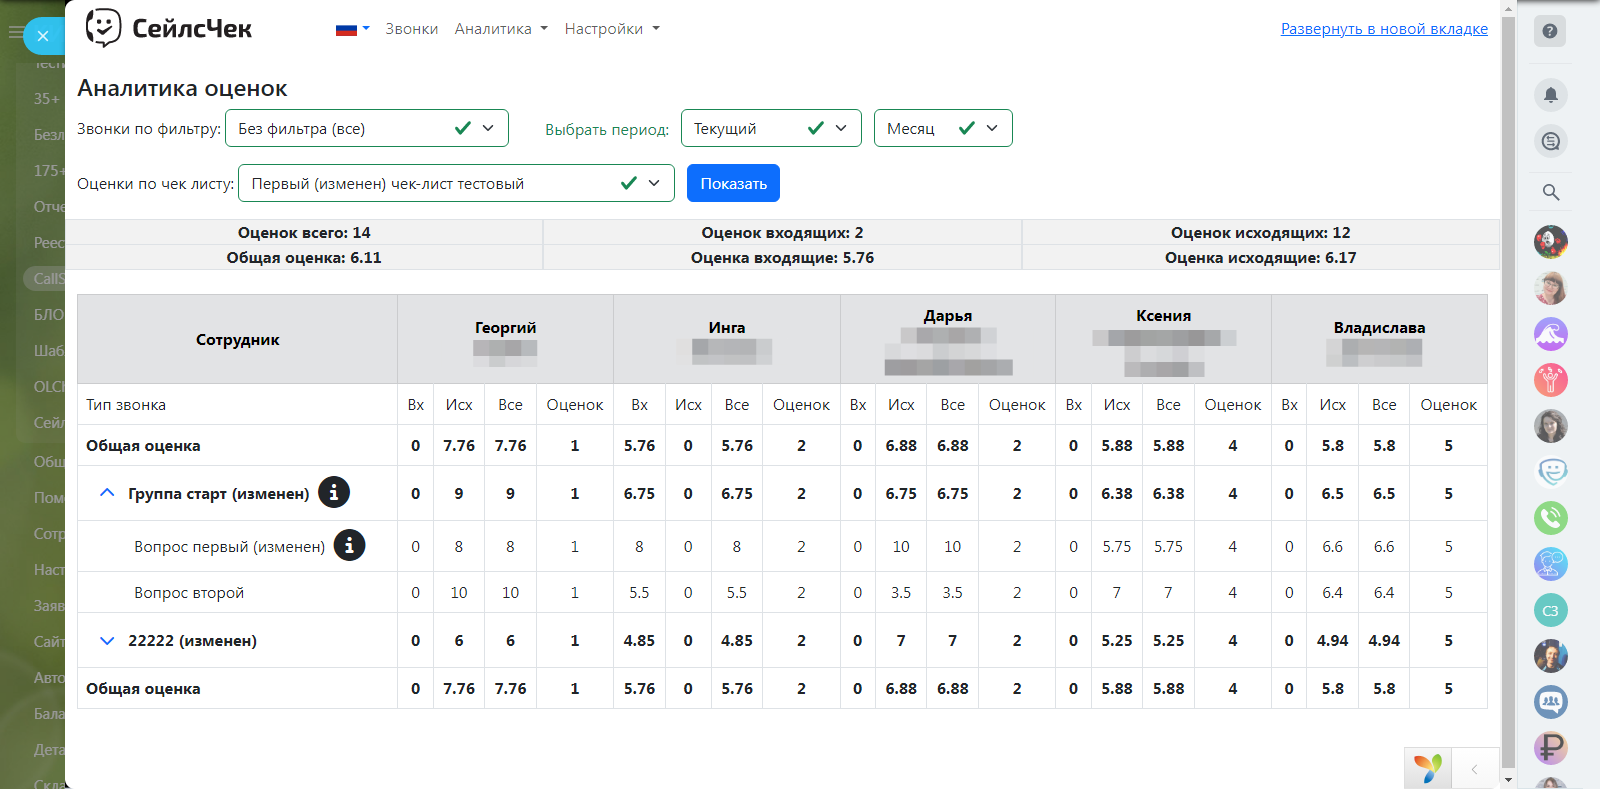Click the СейлсЧек logo
The image size is (1600, 789).
tap(169, 28)
